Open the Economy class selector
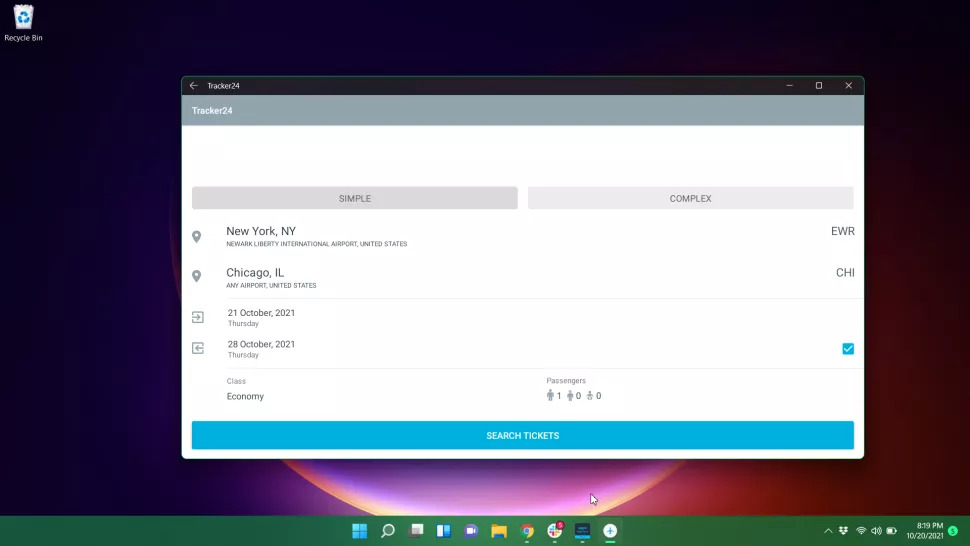Image resolution: width=970 pixels, height=546 pixels. click(245, 396)
